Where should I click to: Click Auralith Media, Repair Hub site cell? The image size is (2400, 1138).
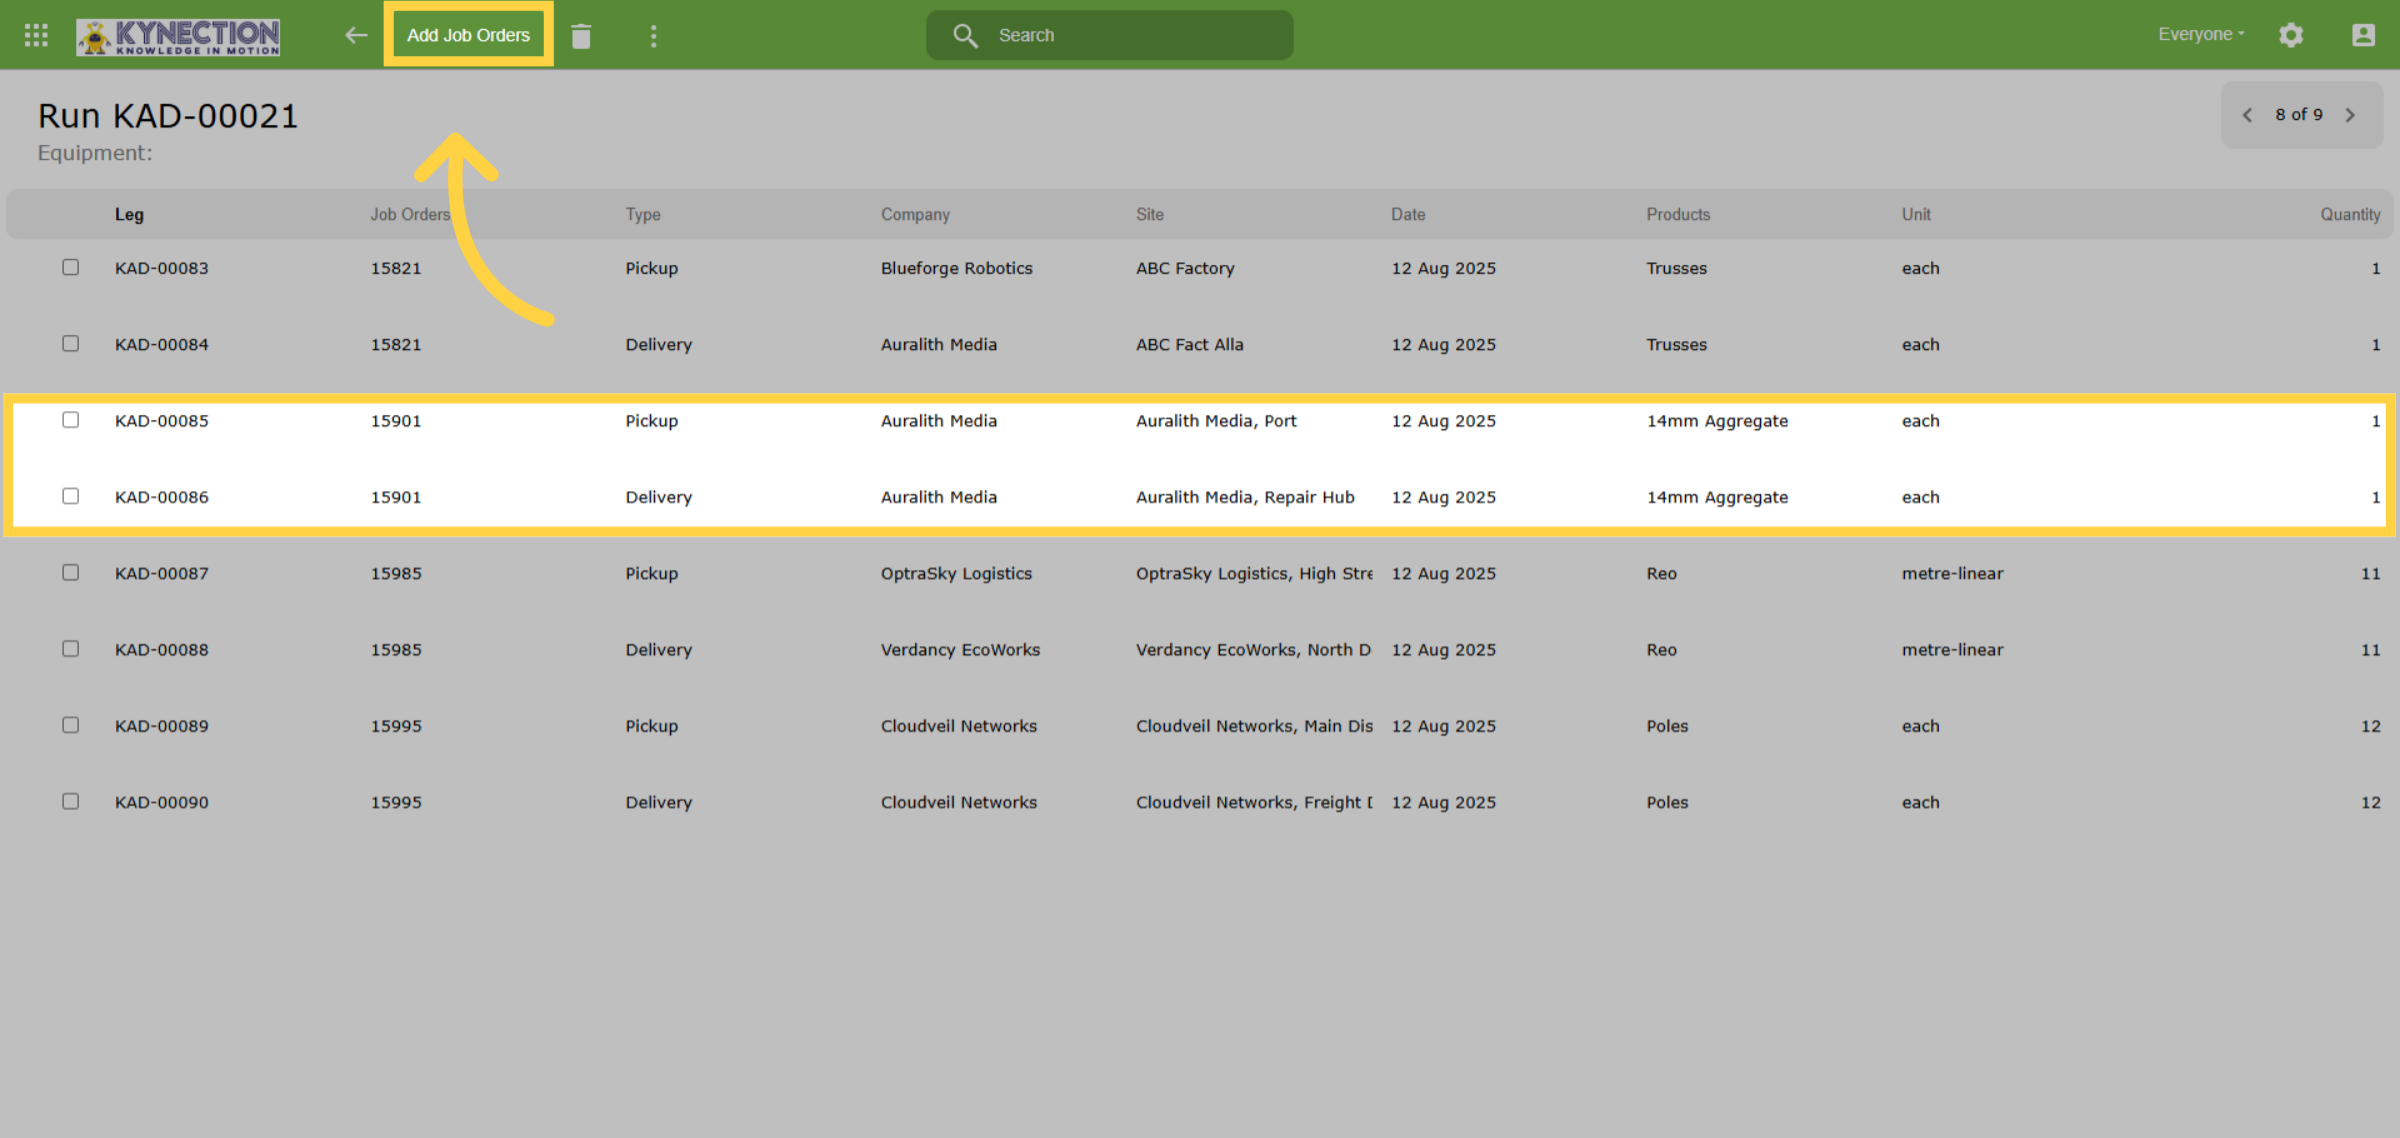coord(1245,497)
